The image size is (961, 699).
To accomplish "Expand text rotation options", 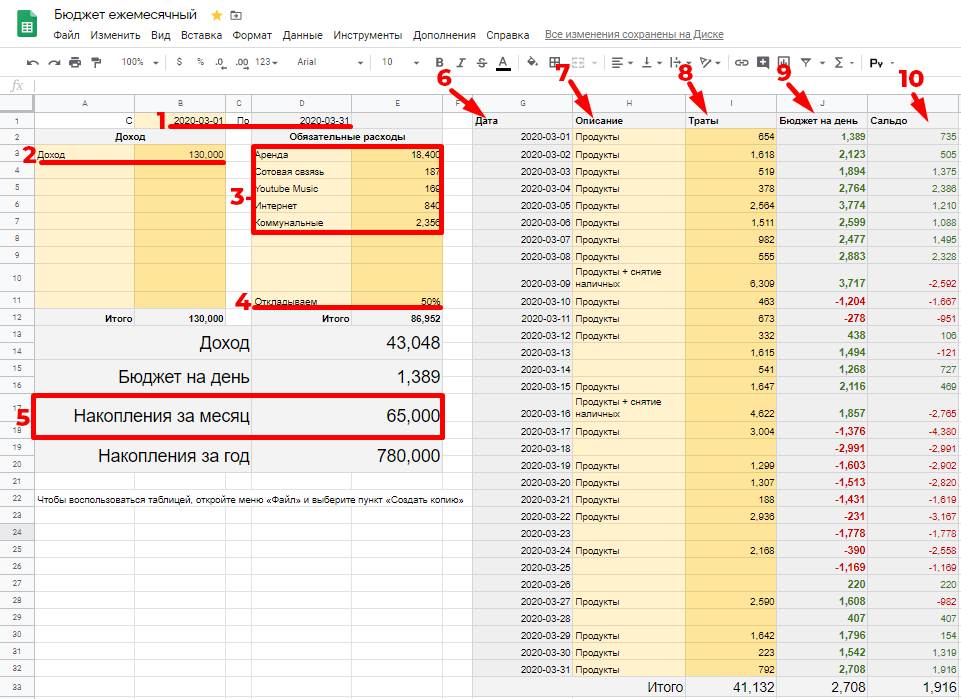I will click(x=718, y=62).
